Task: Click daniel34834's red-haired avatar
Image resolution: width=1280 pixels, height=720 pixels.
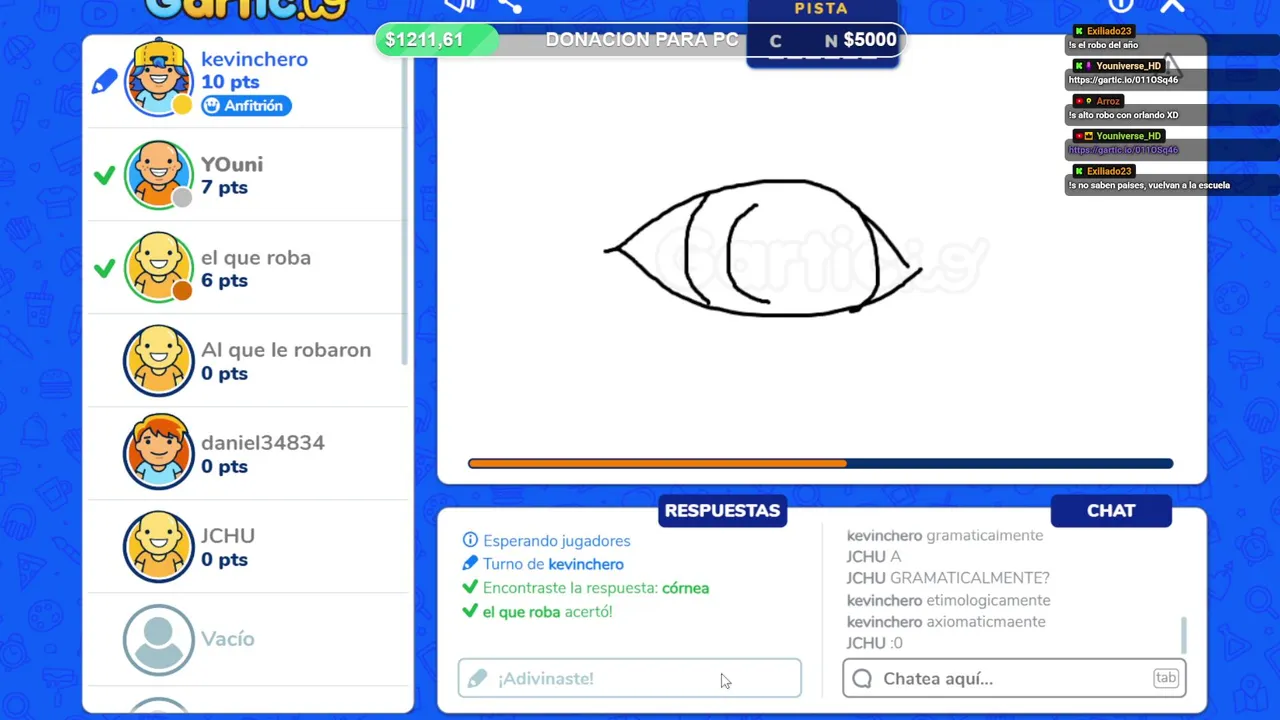Action: [158, 454]
